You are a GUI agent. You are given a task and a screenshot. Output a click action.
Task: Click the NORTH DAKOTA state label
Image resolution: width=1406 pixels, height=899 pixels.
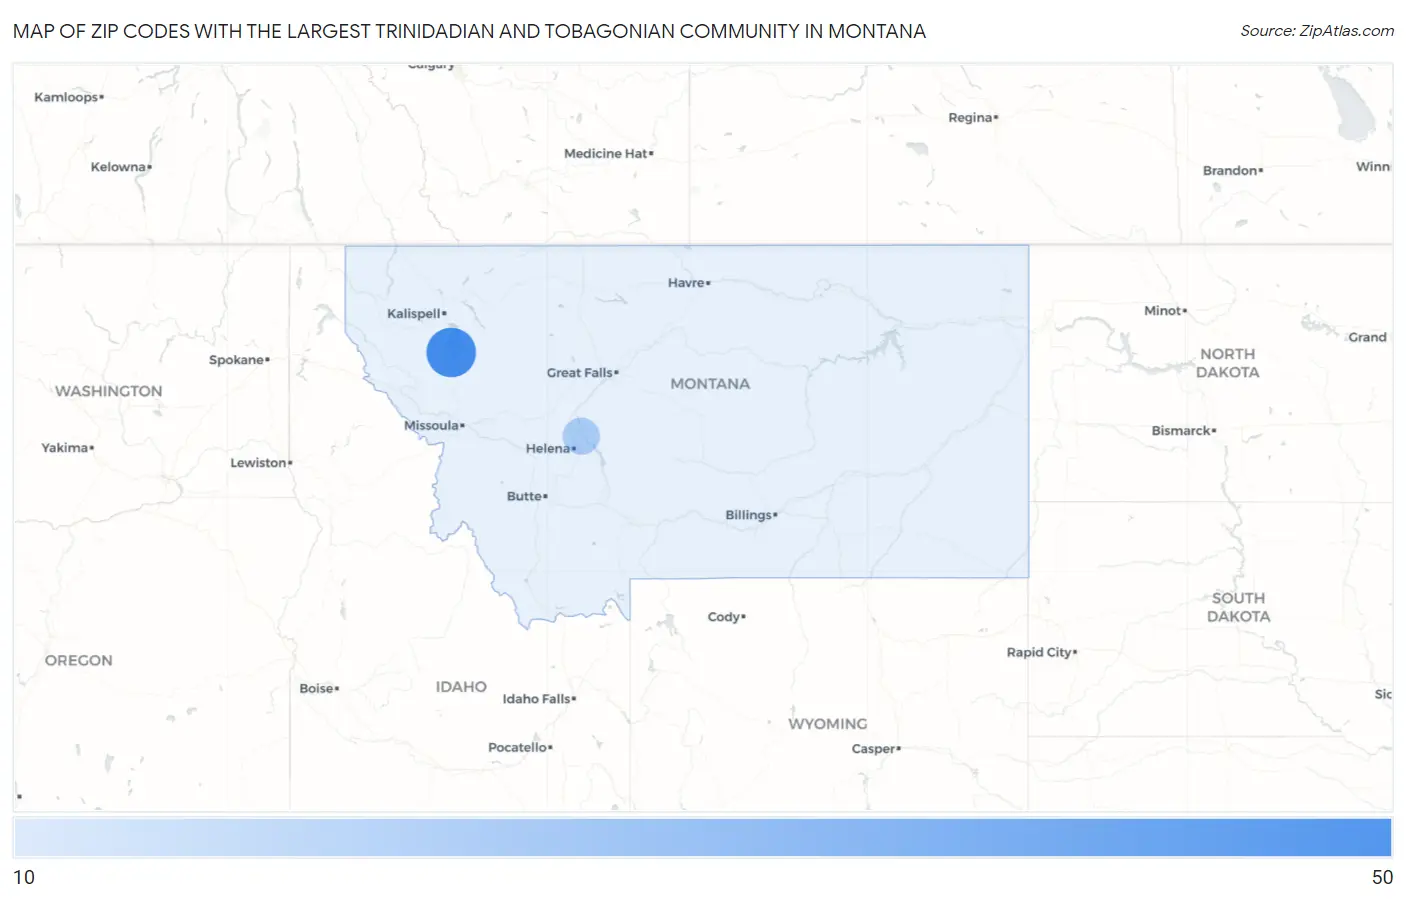pos(1227,363)
